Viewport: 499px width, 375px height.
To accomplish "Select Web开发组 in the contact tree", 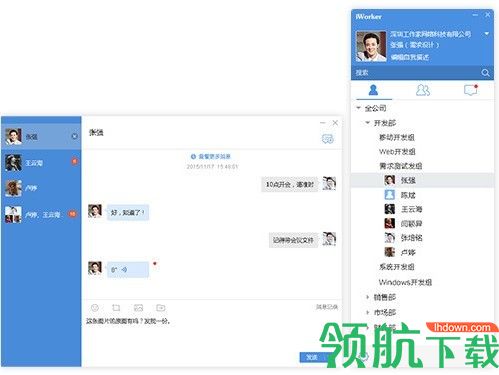I will pos(397,152).
